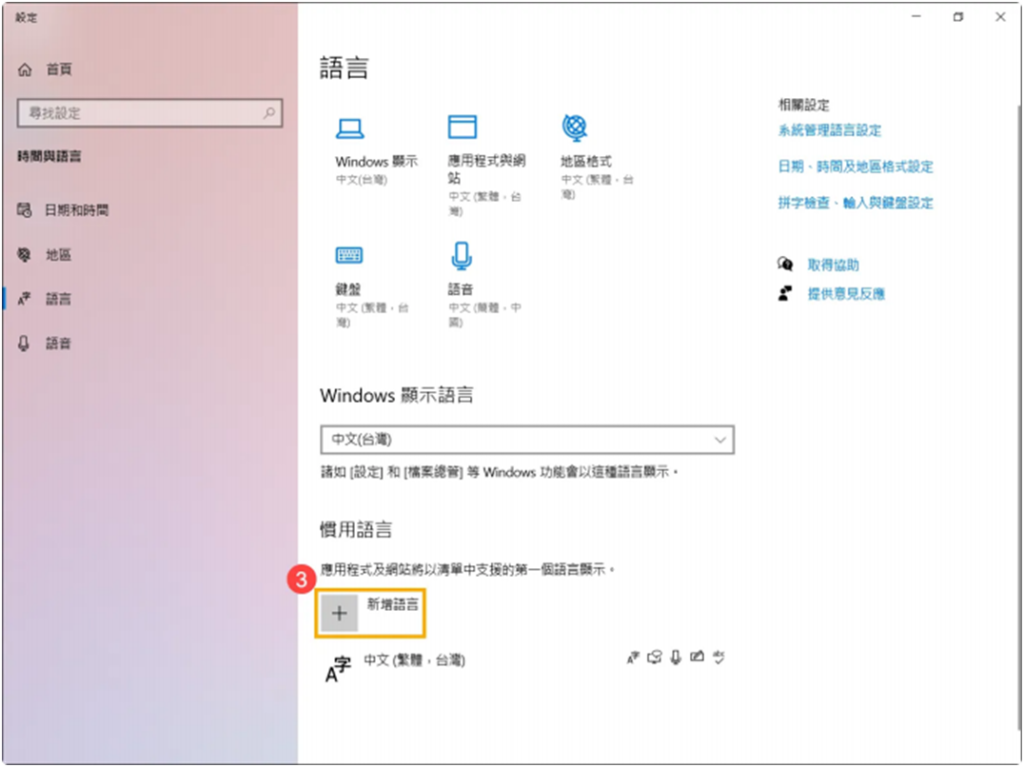The width and height of the screenshot is (1024, 767).
Task: Open the 語音 microphone icon tile
Action: [x=461, y=256]
